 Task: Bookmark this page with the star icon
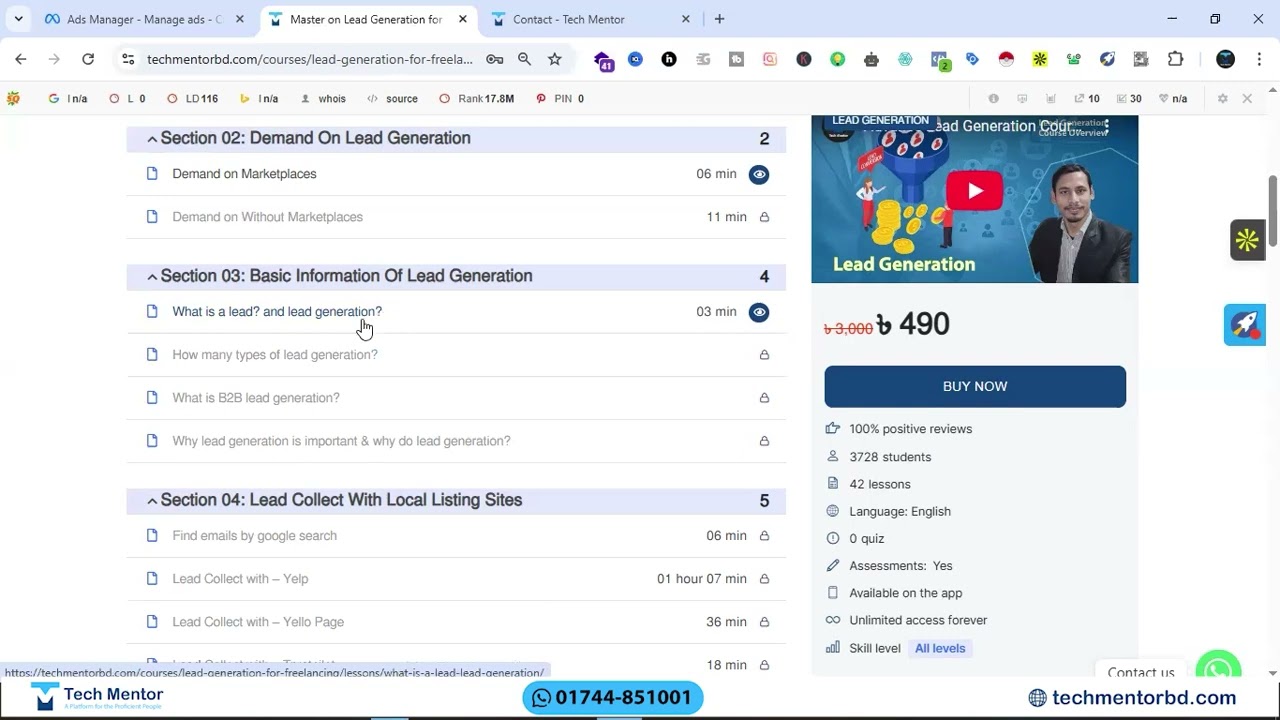pyautogui.click(x=554, y=59)
